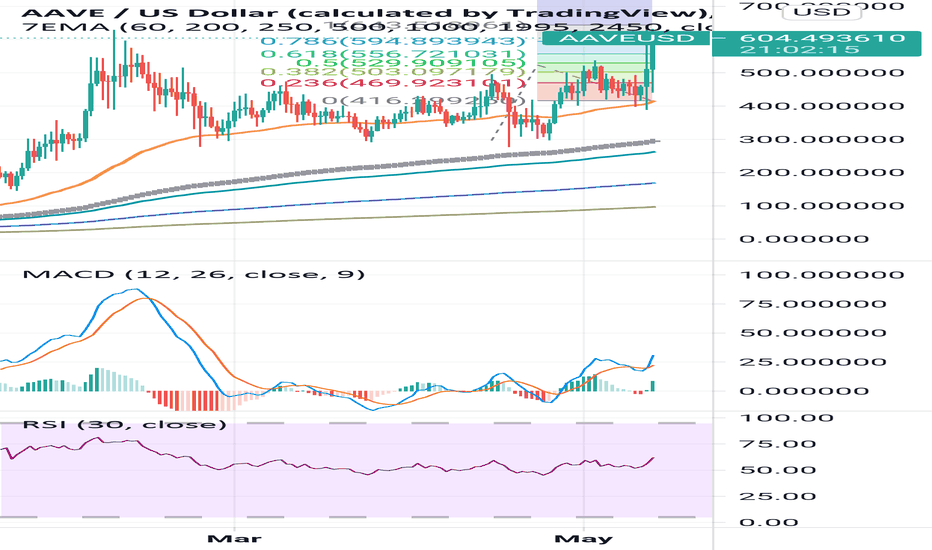Click the 75.000000 MACD axis label
932x550 pixels.
point(813,304)
